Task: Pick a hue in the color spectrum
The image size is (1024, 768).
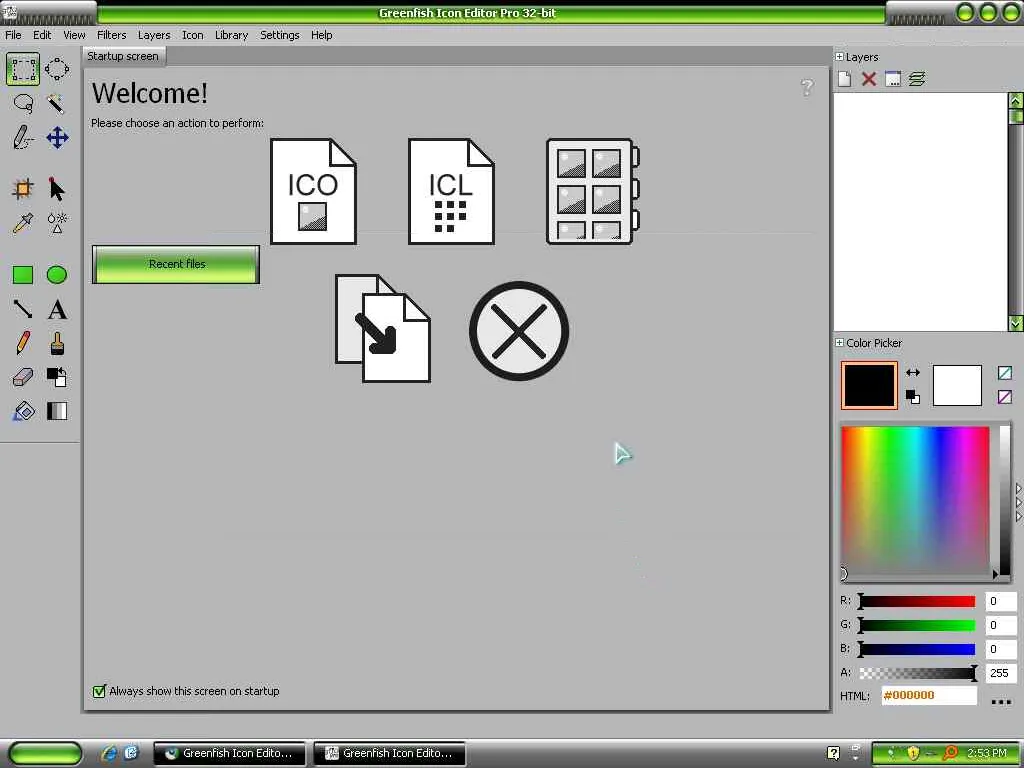Action: click(x=915, y=502)
